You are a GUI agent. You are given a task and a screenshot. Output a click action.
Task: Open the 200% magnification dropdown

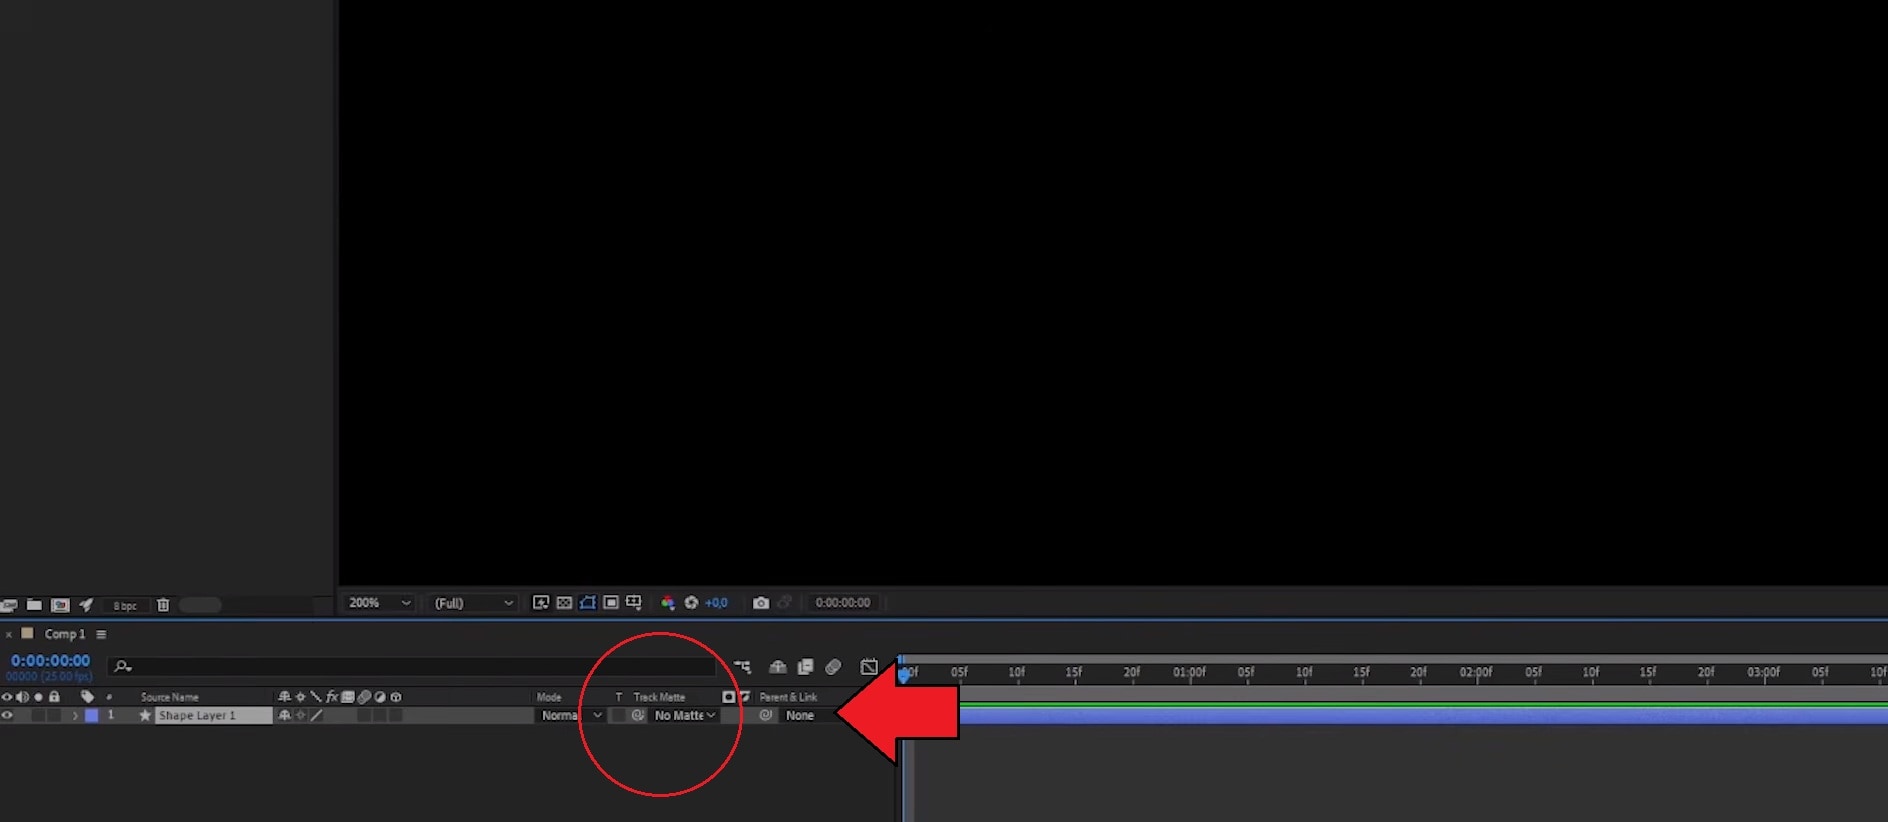tap(379, 603)
